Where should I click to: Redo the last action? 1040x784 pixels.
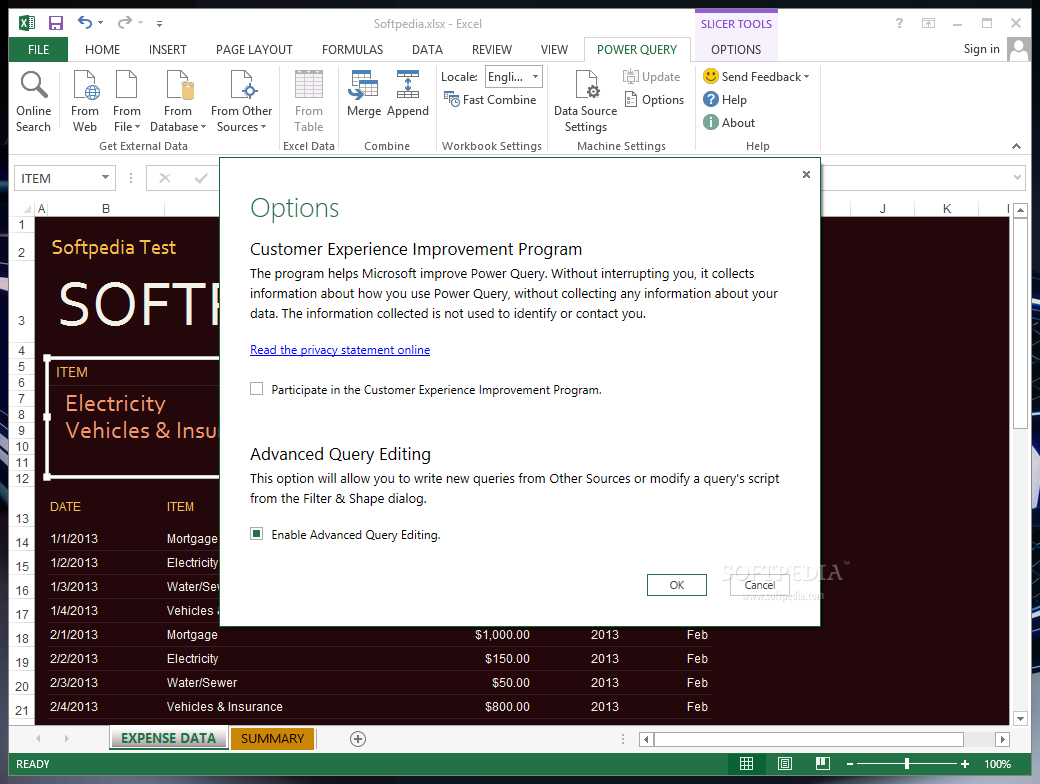coord(125,23)
